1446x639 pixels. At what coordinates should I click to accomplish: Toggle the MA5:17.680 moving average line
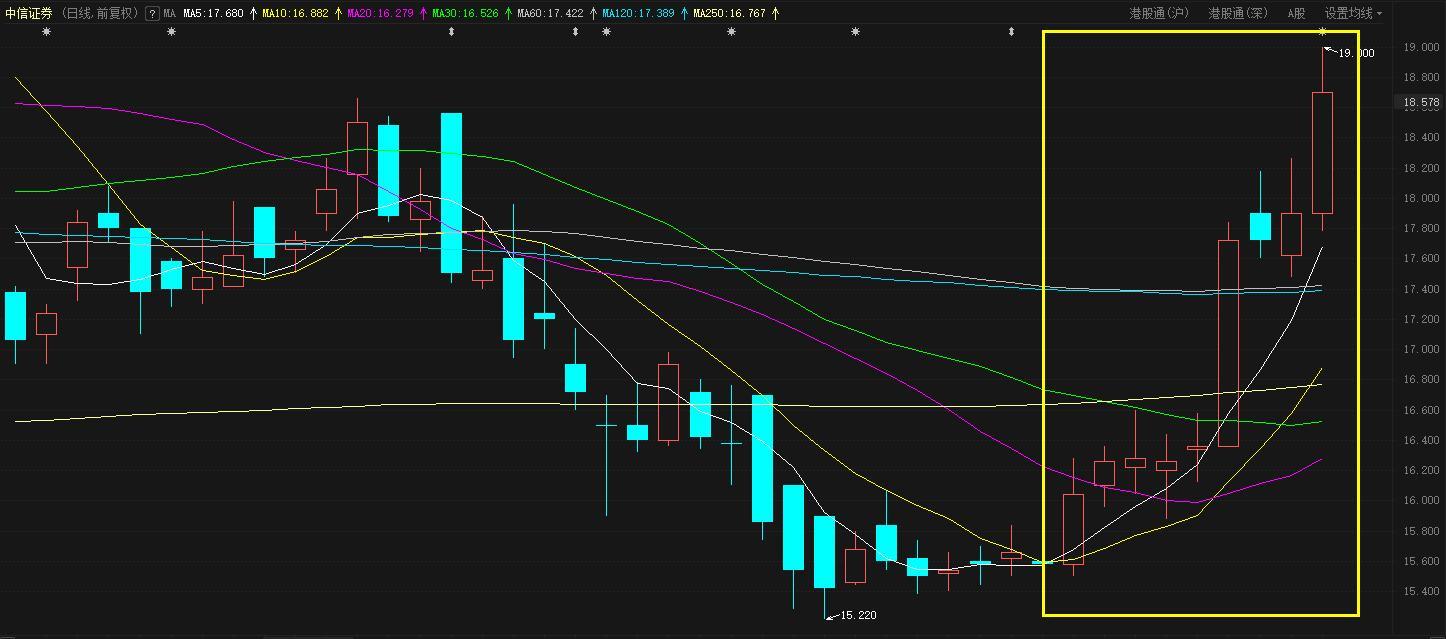pyautogui.click(x=213, y=14)
